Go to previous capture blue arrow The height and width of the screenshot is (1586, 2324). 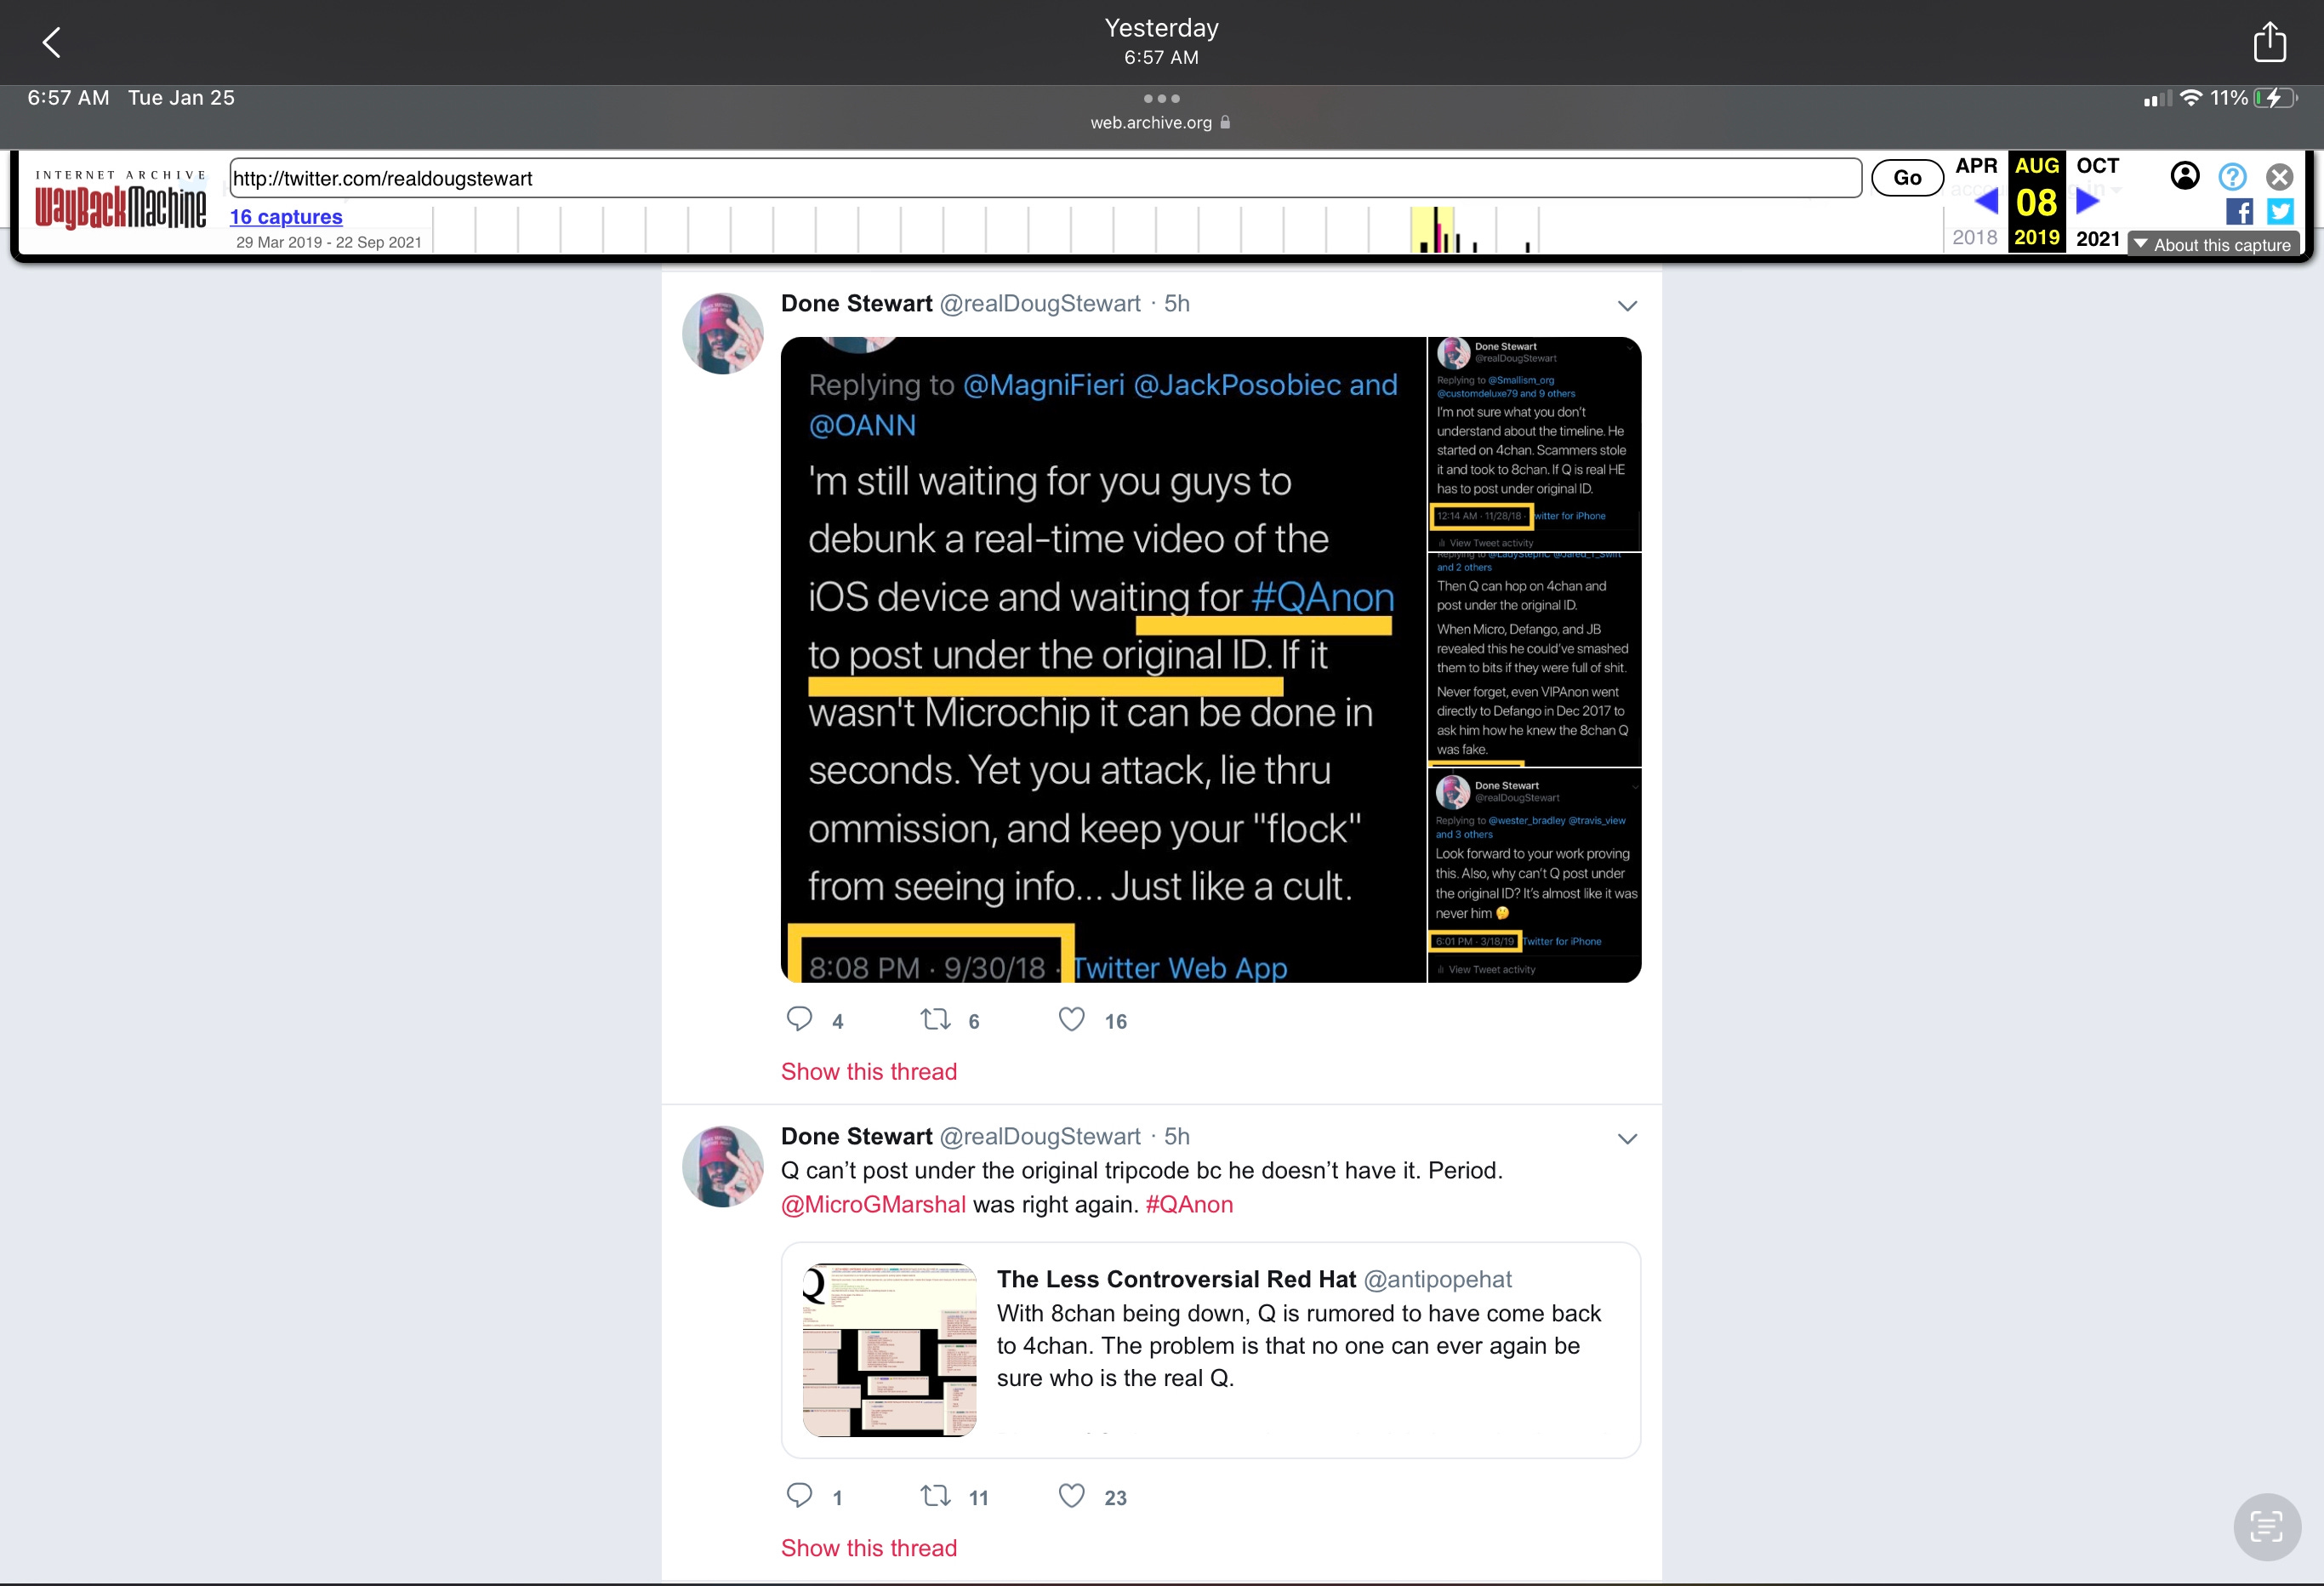click(1986, 201)
